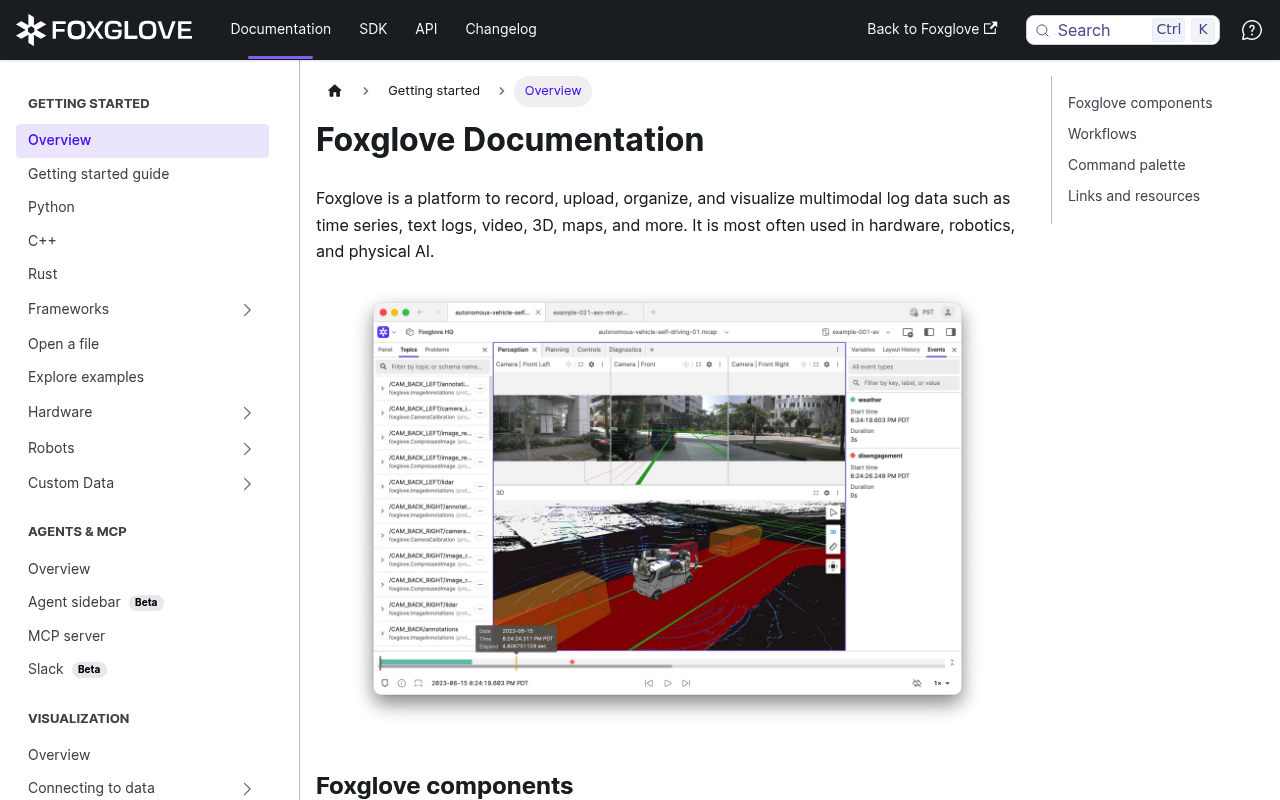Open the Getting started guide page

coord(142,174)
